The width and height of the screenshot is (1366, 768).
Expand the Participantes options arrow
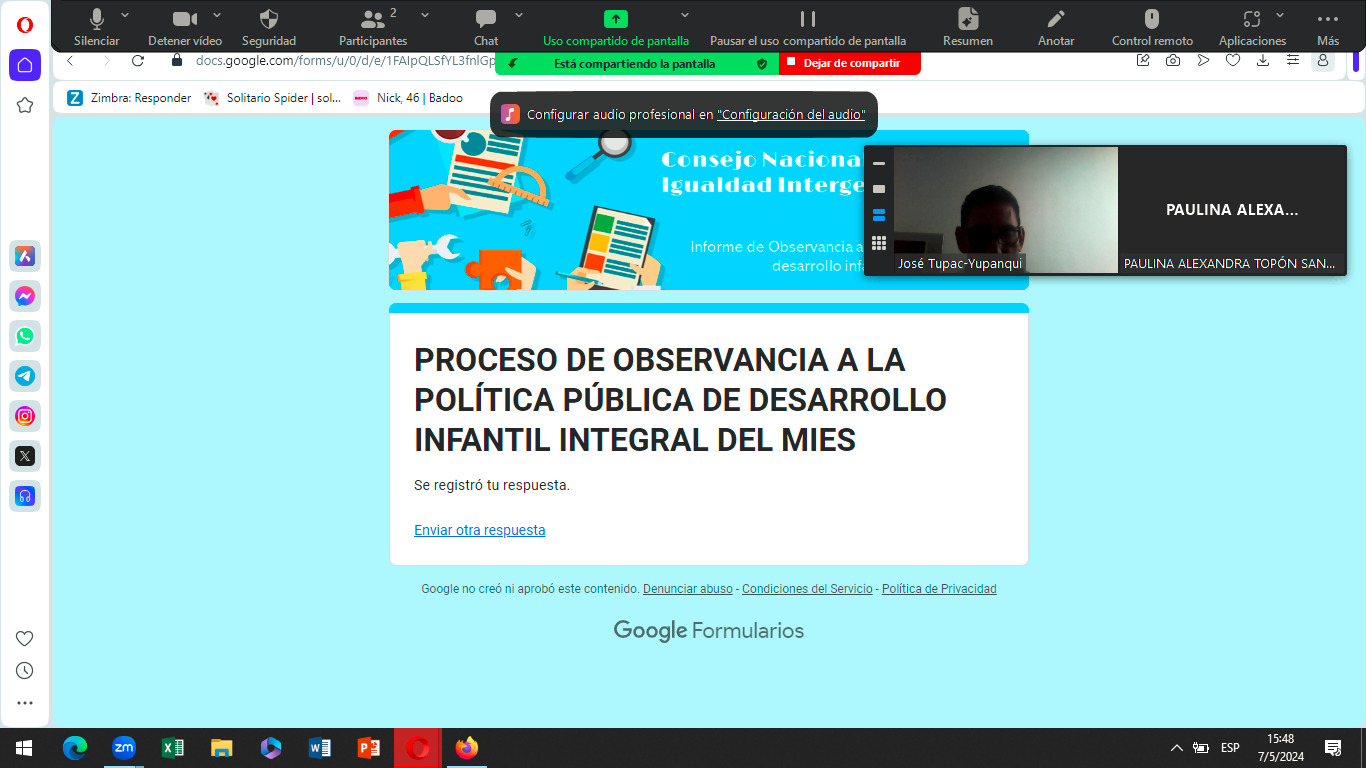[x=425, y=15]
